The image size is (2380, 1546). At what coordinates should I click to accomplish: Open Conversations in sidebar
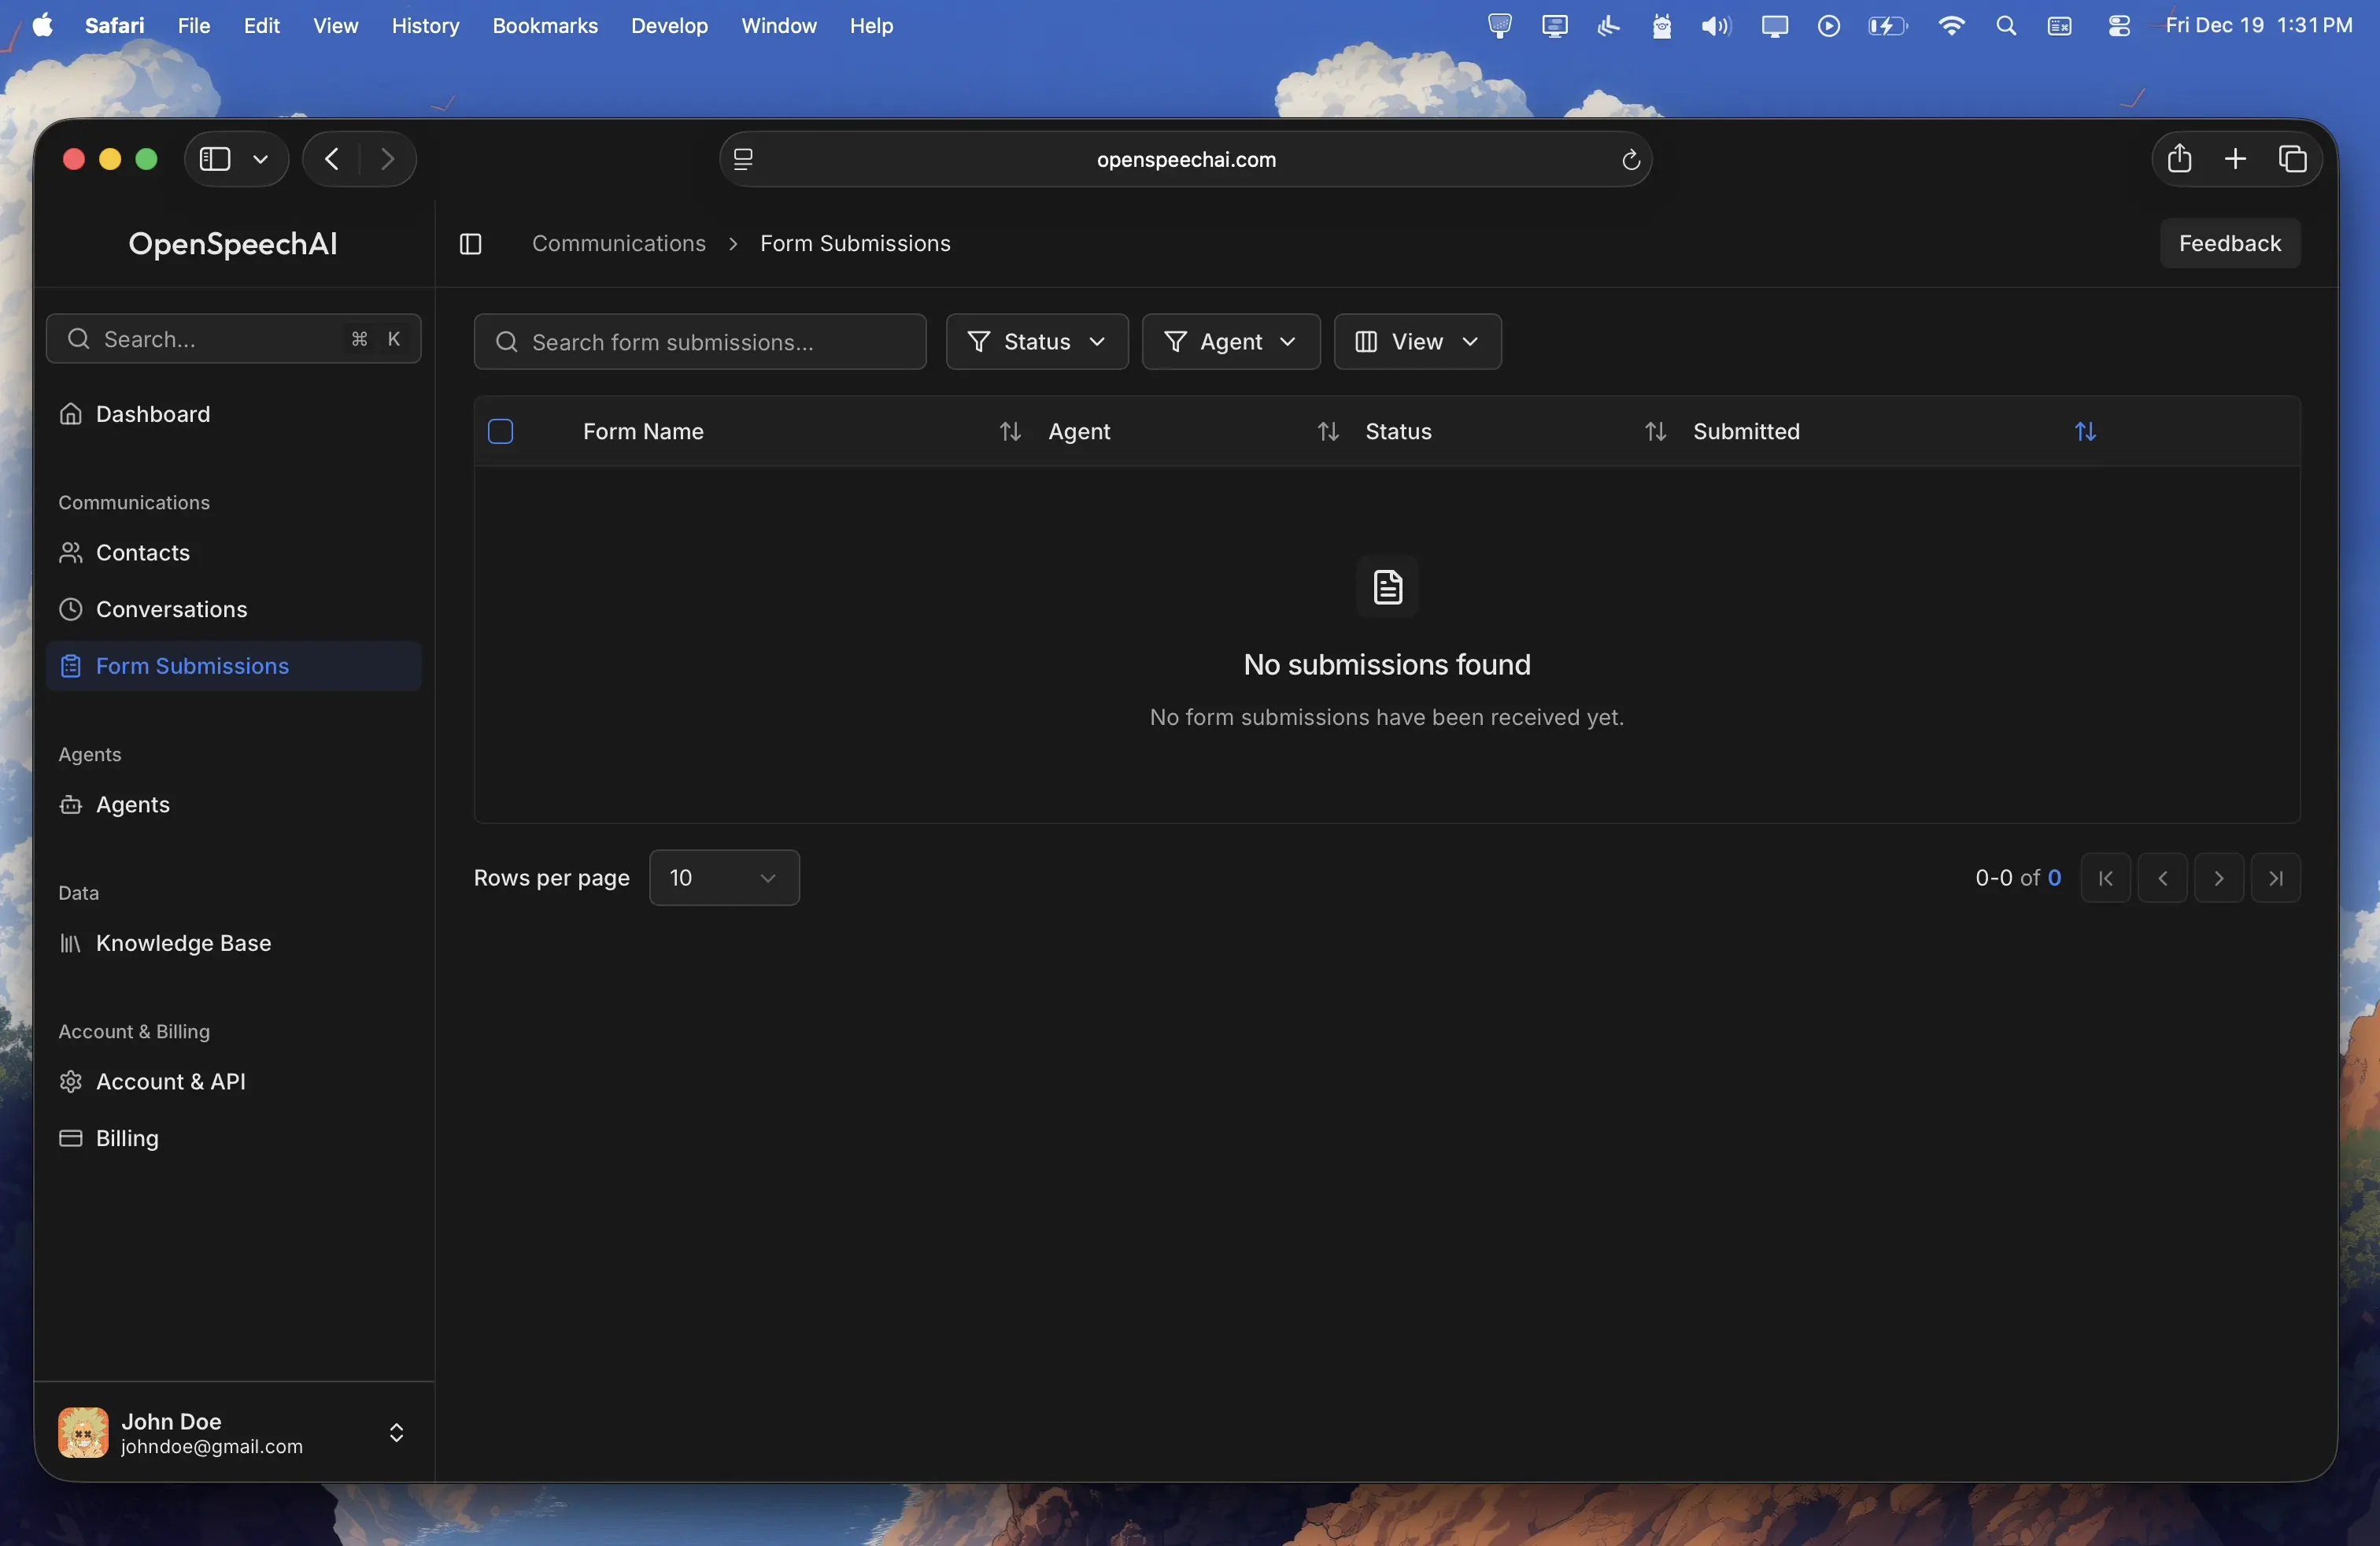coord(234,610)
